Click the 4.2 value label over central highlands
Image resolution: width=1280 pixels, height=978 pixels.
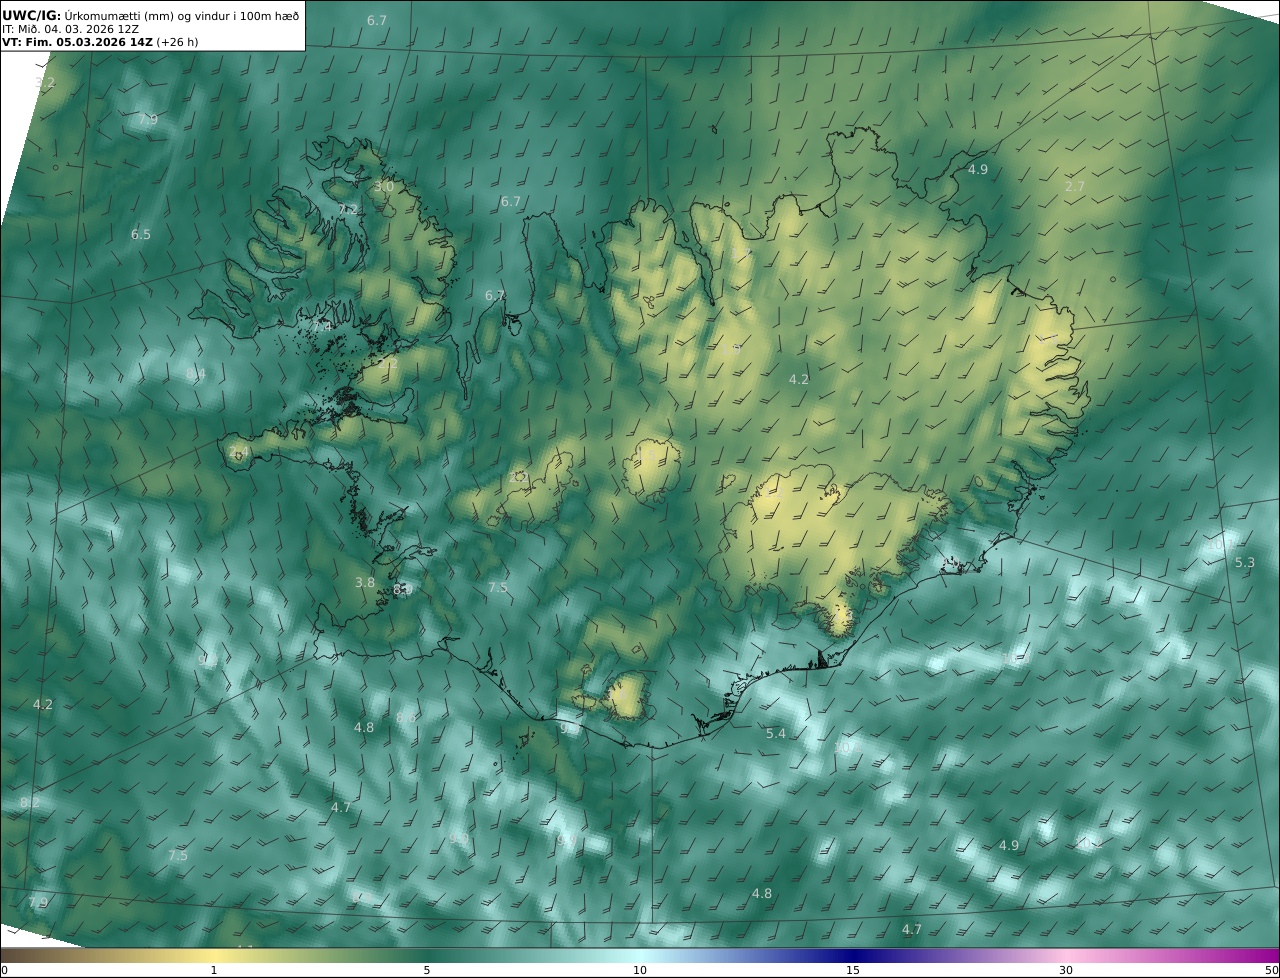799,379
